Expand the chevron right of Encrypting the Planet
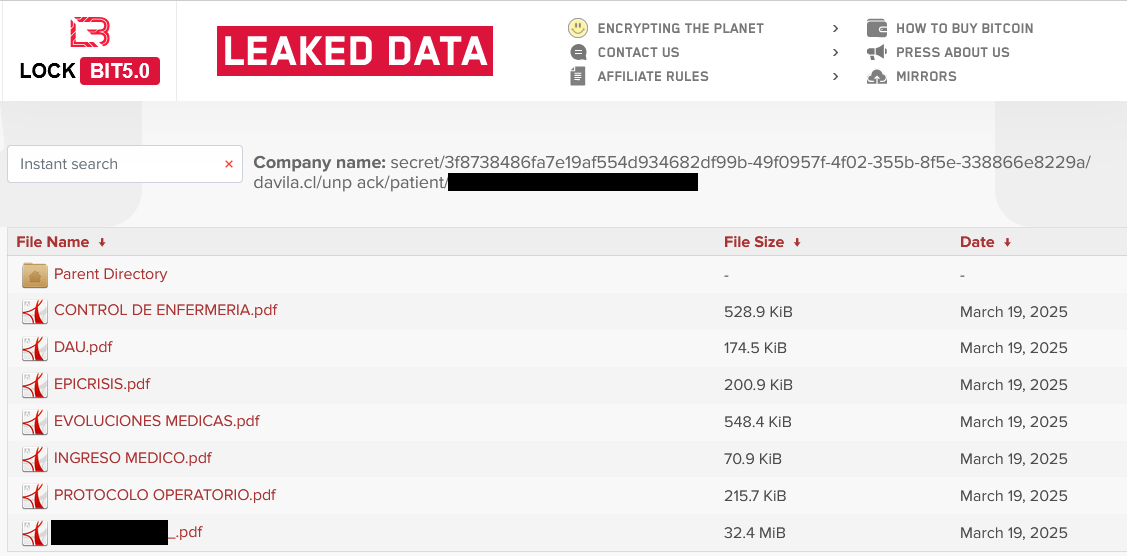This screenshot has width=1127, height=556. tap(835, 28)
